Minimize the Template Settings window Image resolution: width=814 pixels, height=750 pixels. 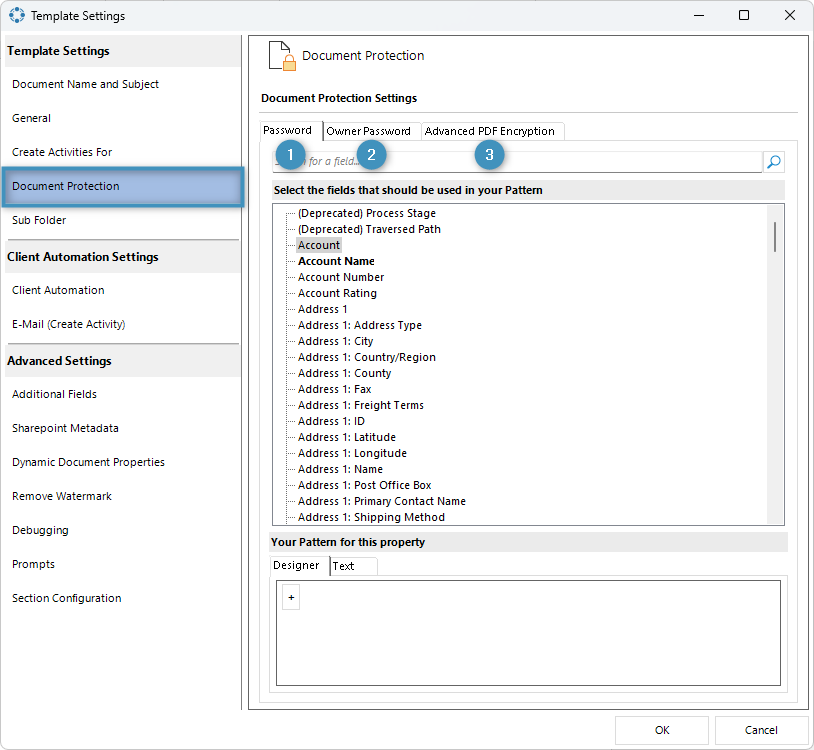coord(699,15)
